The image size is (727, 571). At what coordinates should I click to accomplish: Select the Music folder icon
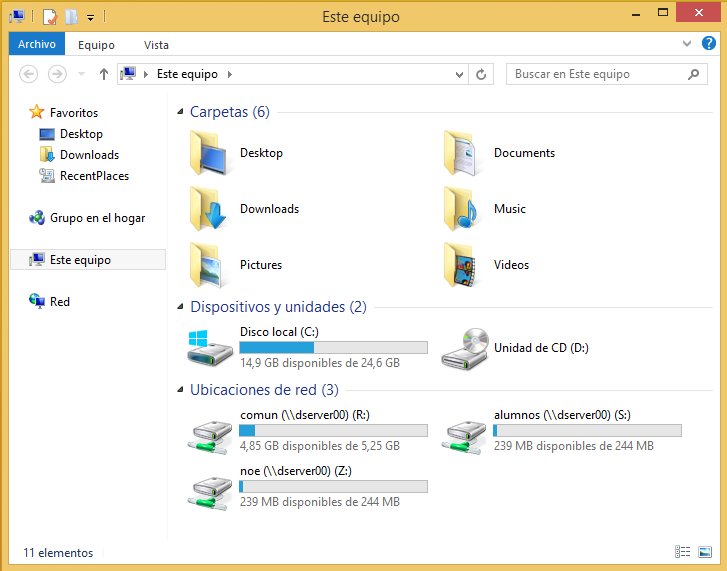pyautogui.click(x=461, y=209)
